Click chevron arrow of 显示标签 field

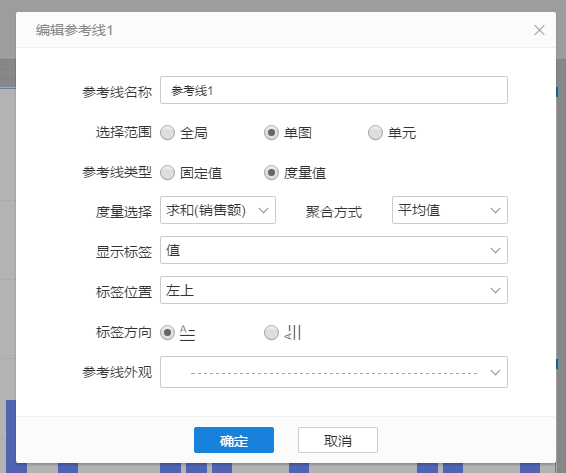(495, 250)
